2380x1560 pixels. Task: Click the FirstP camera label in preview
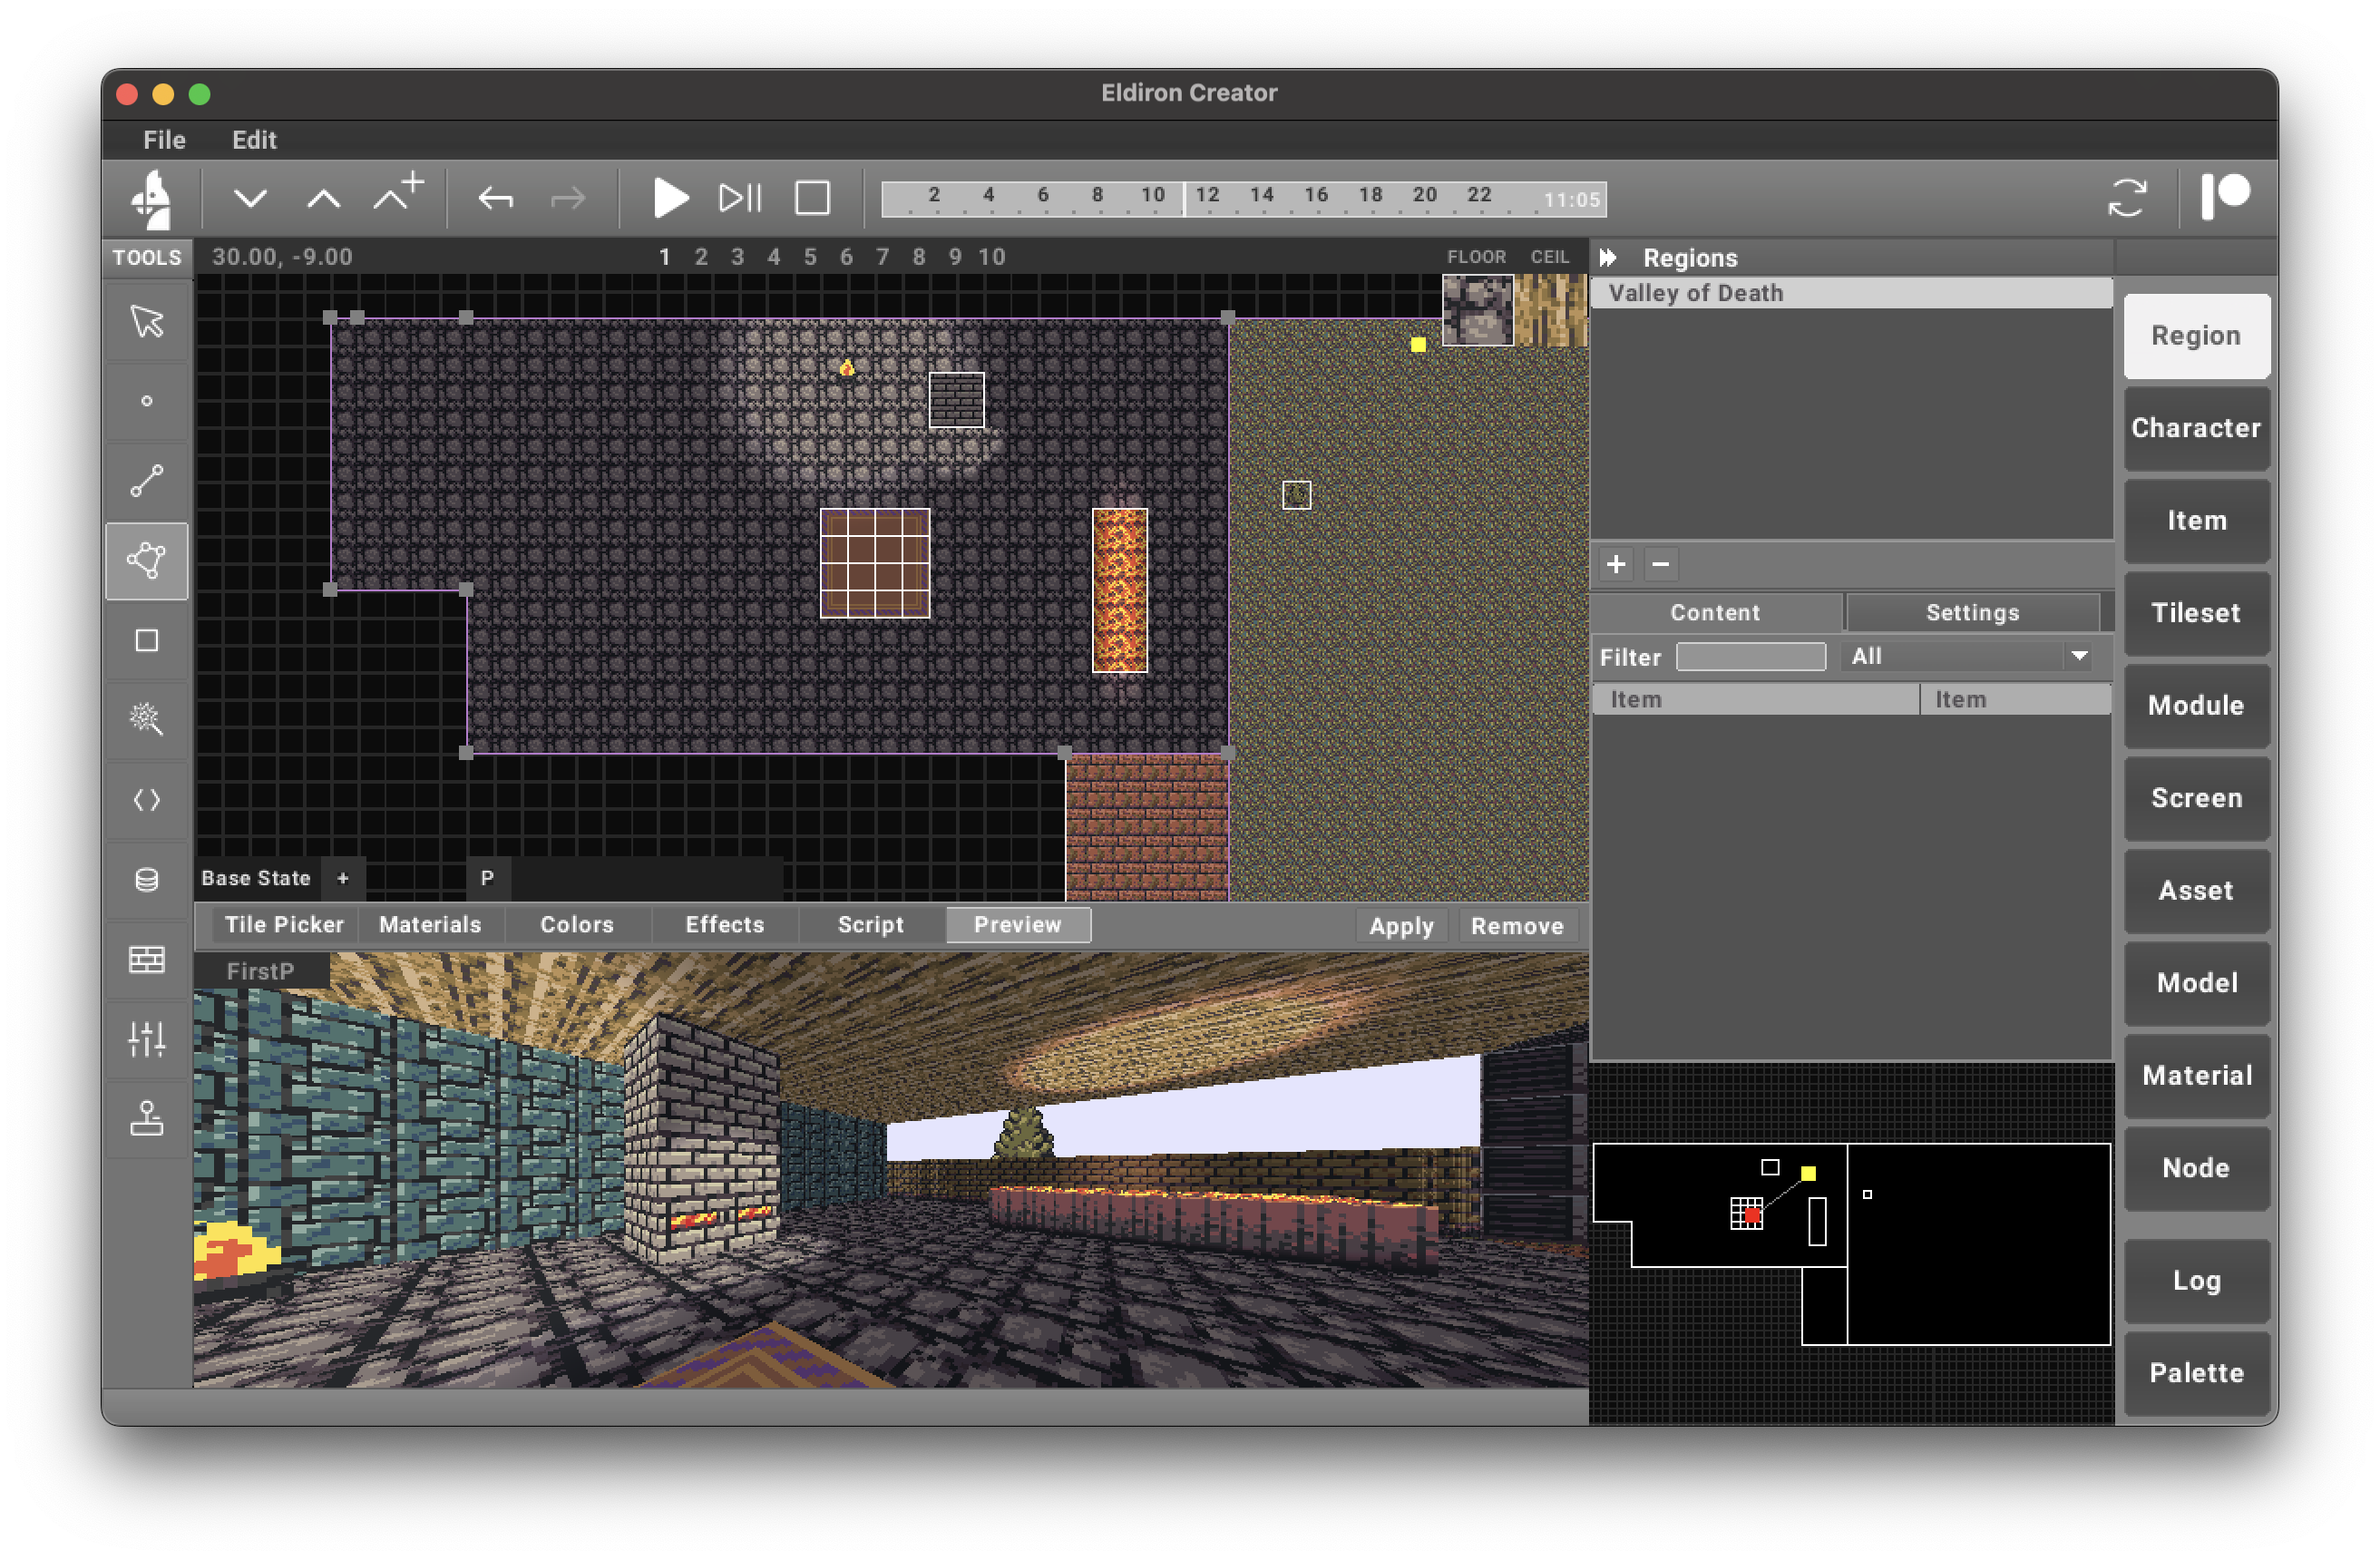[x=261, y=971]
